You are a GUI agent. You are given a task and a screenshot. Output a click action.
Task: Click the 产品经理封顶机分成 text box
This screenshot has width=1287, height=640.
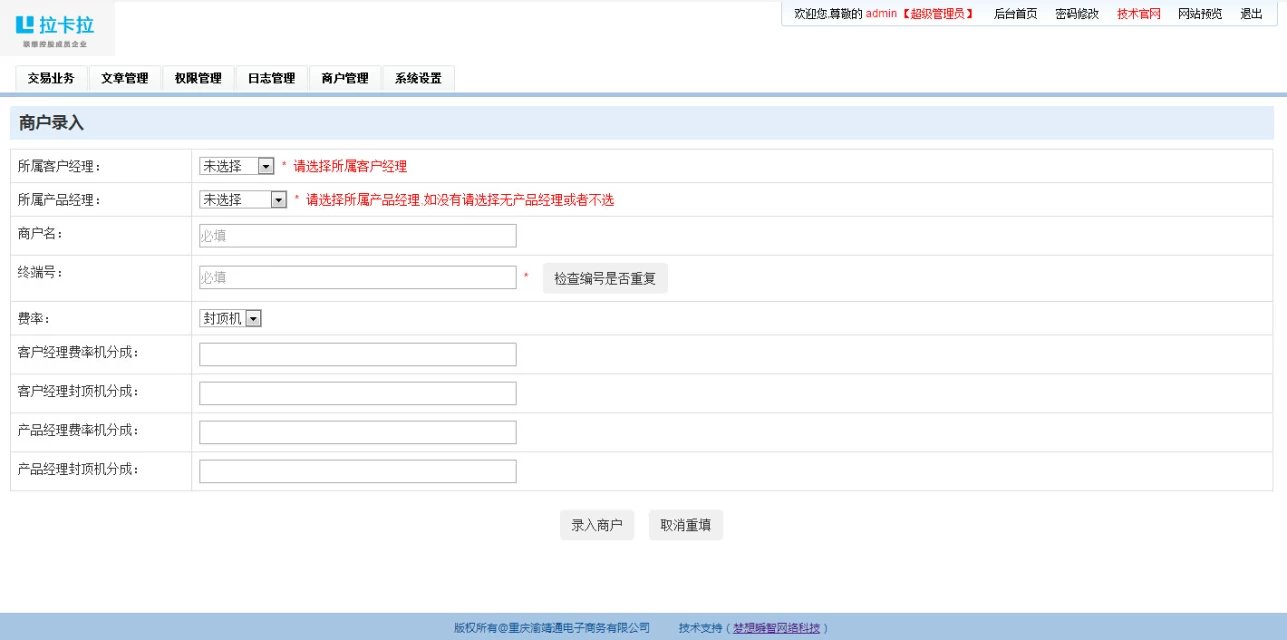point(358,471)
